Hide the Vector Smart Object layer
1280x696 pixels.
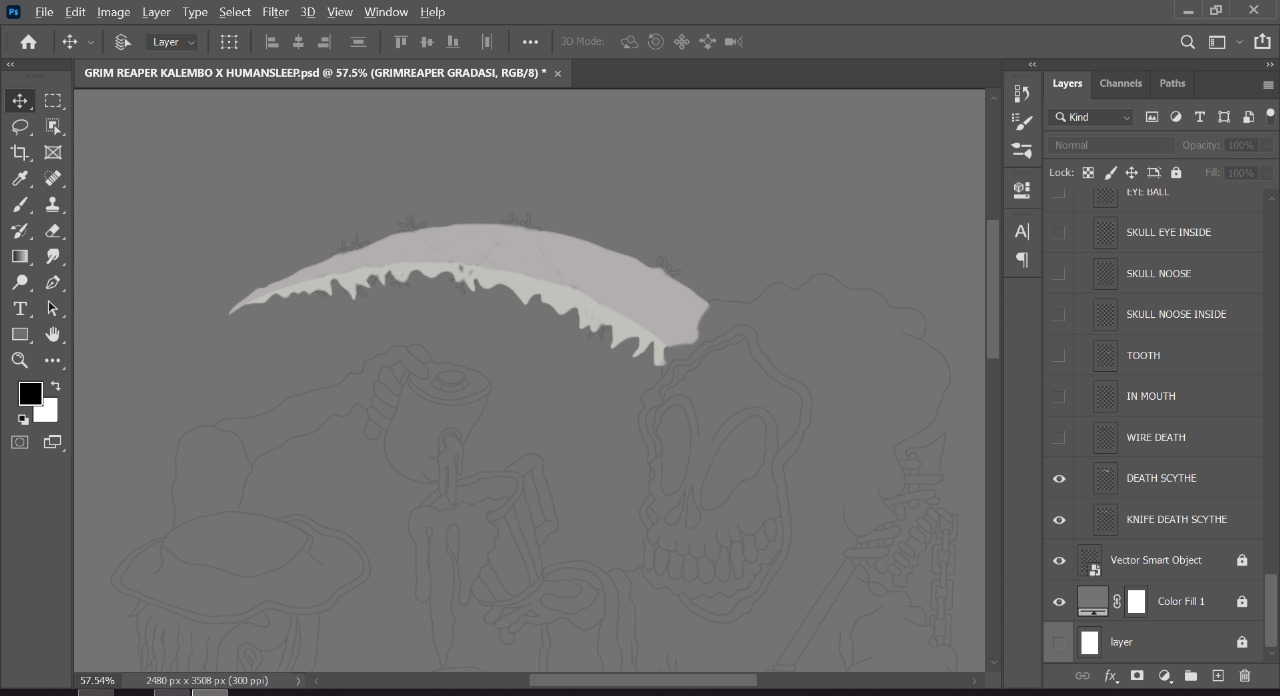tap(1059, 560)
